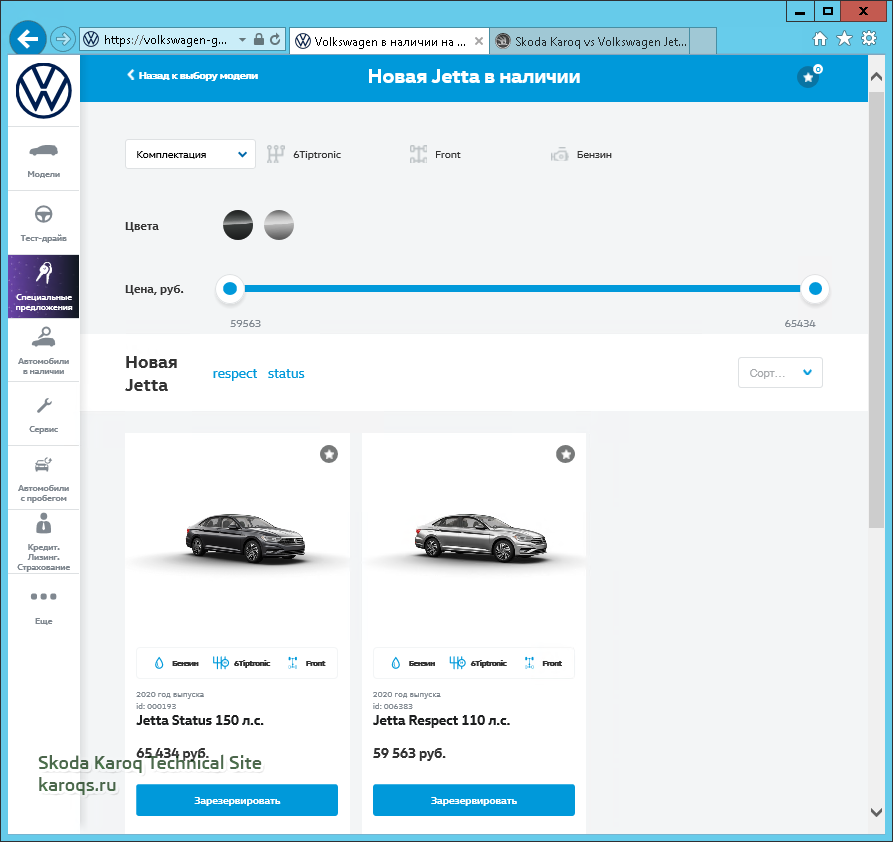Click the Бензин filter label
This screenshot has width=893, height=842.
[594, 154]
